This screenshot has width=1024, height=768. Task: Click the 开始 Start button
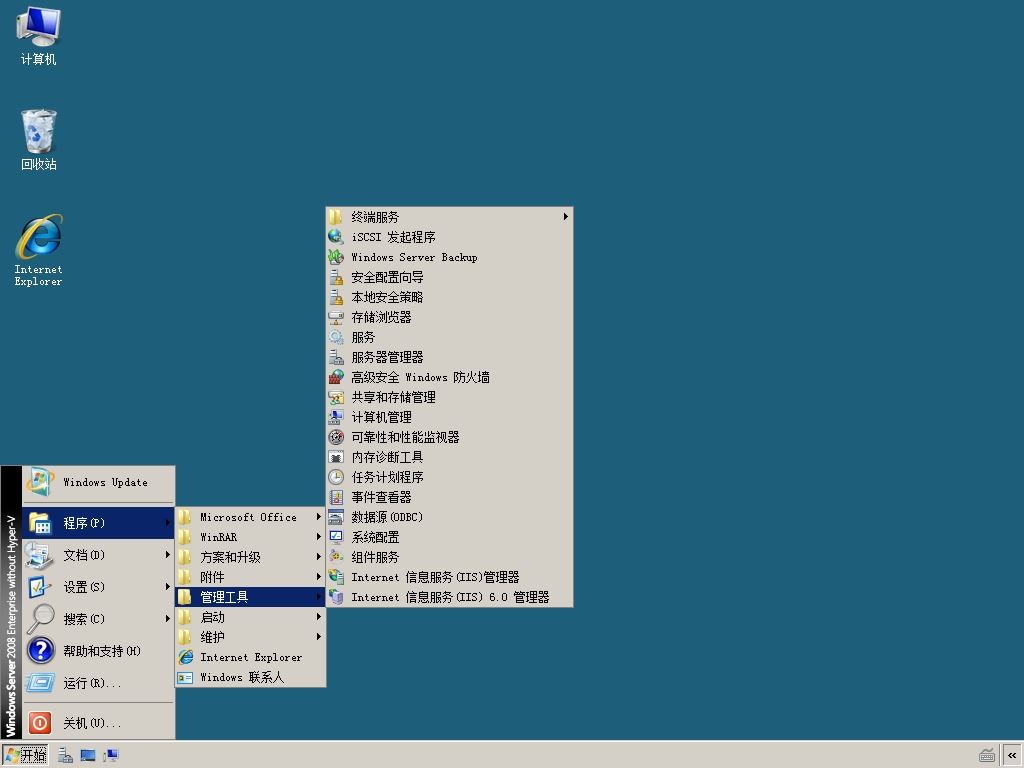click(25, 756)
